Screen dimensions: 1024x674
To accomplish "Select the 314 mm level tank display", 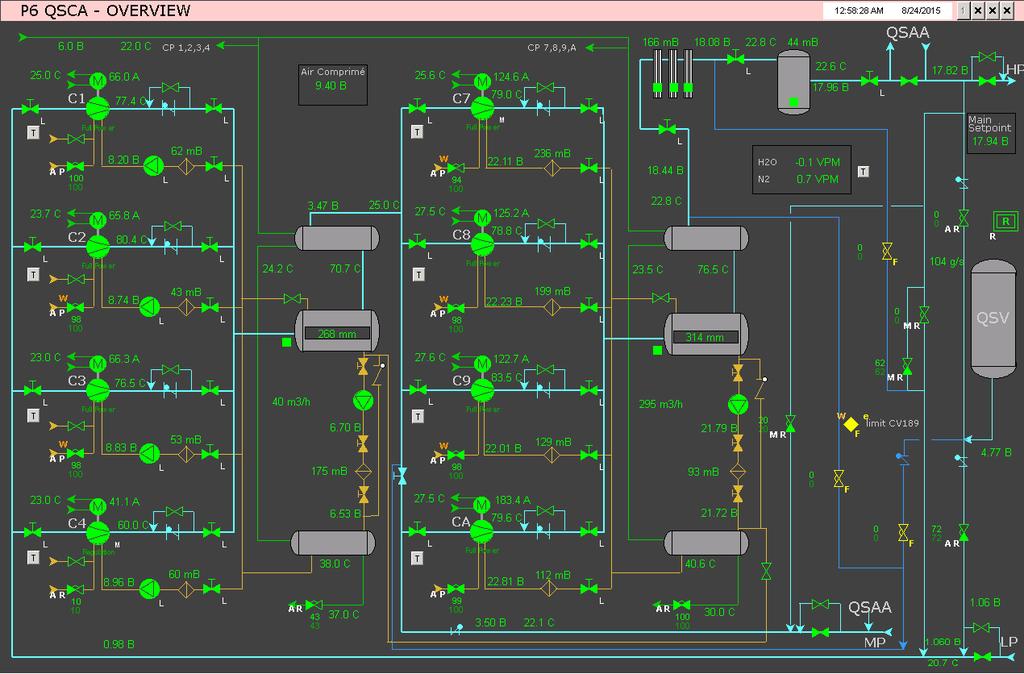I will coord(706,335).
